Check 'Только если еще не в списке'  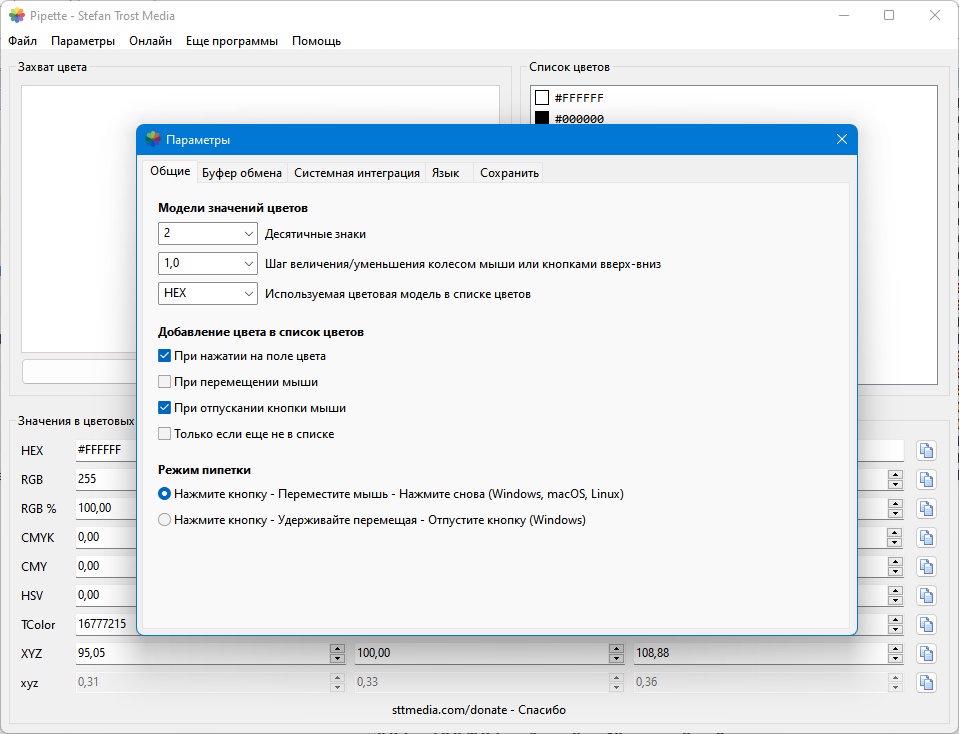coord(165,434)
